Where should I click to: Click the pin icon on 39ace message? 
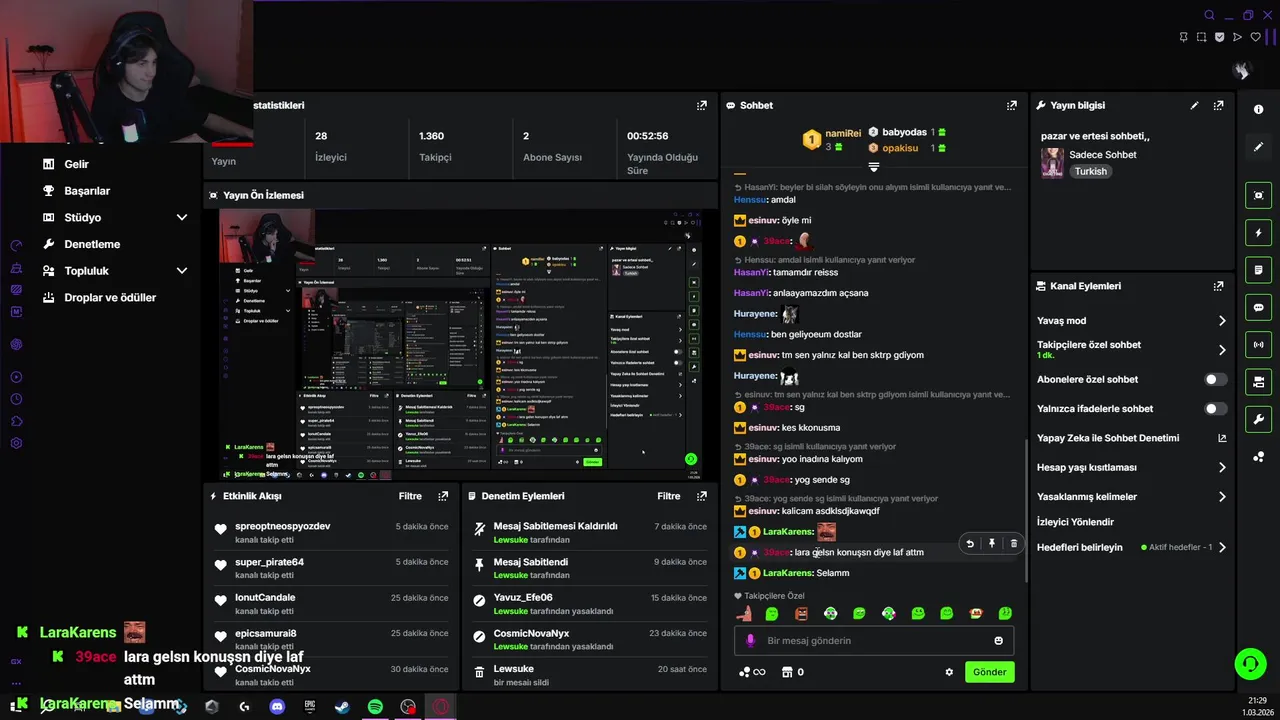992,544
